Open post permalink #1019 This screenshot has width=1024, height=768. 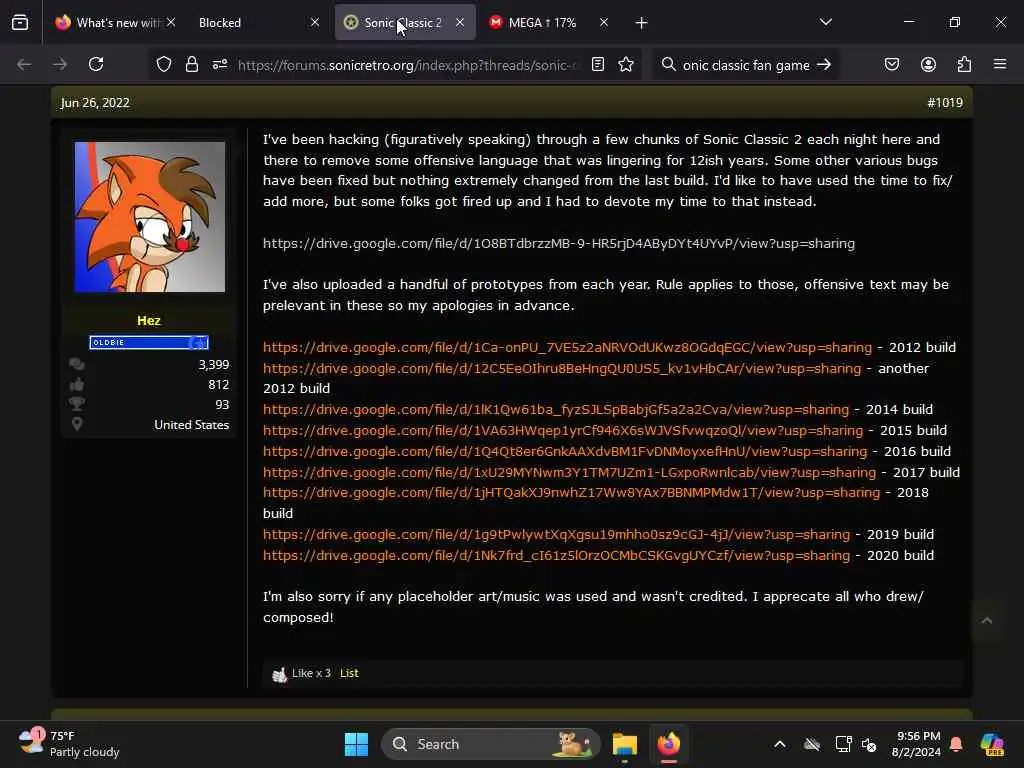pos(945,103)
